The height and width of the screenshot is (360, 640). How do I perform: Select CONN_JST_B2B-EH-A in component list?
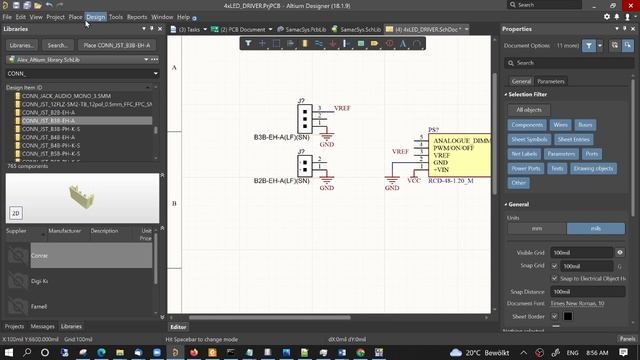48,112
